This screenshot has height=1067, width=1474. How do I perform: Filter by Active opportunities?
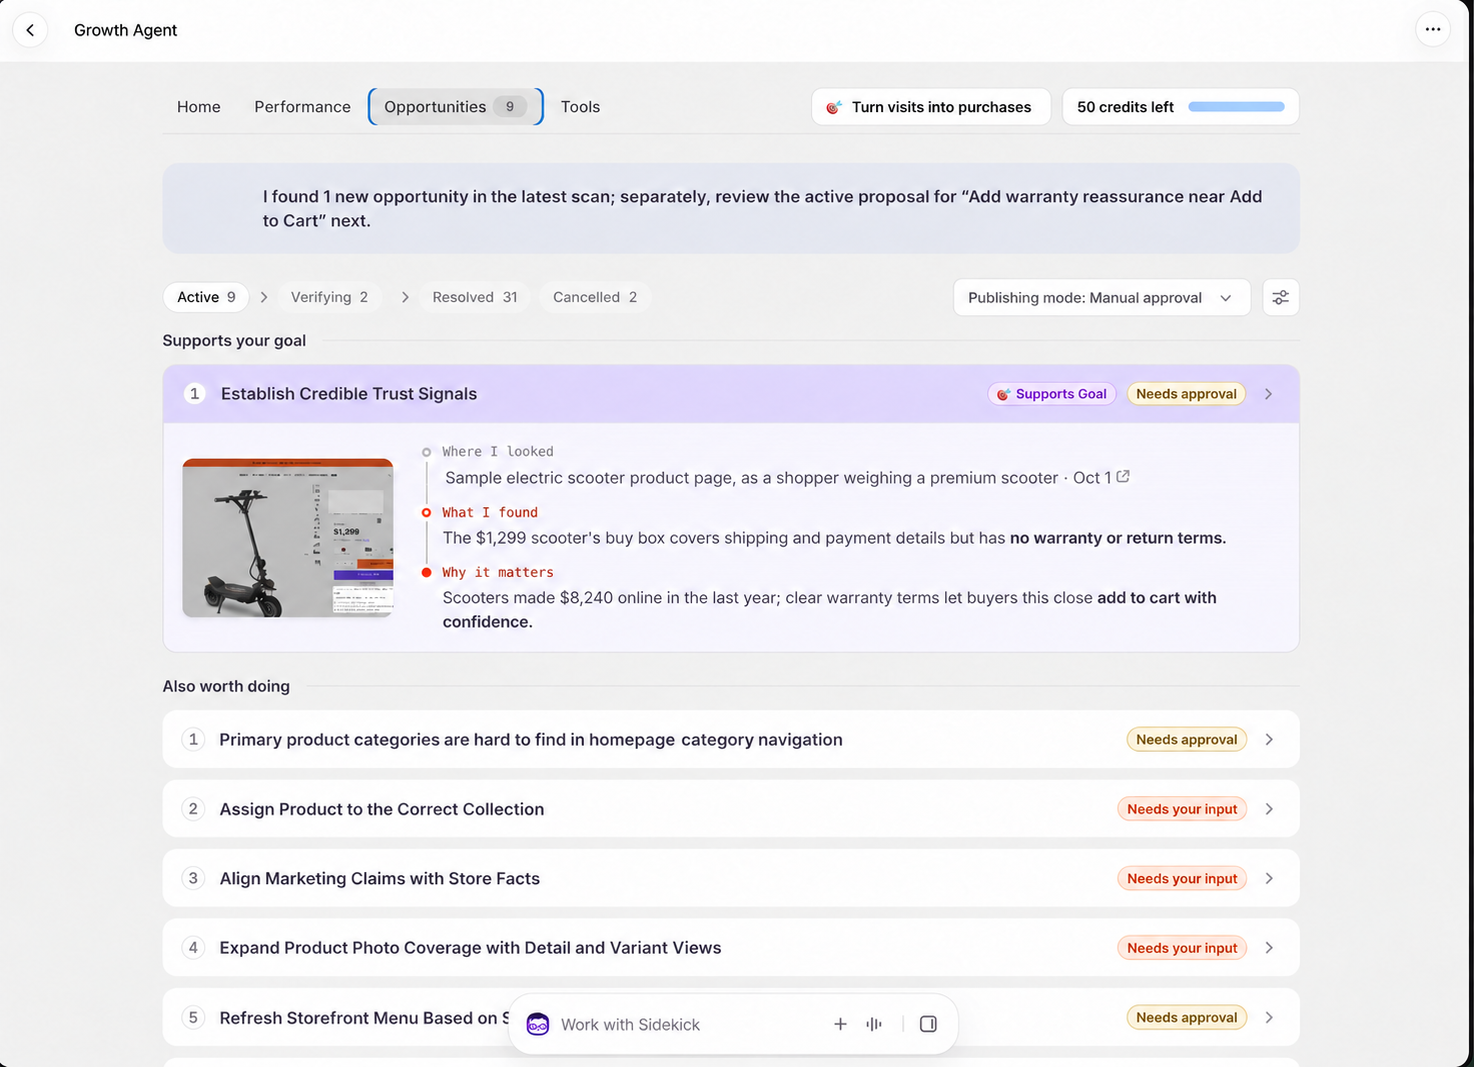206,297
